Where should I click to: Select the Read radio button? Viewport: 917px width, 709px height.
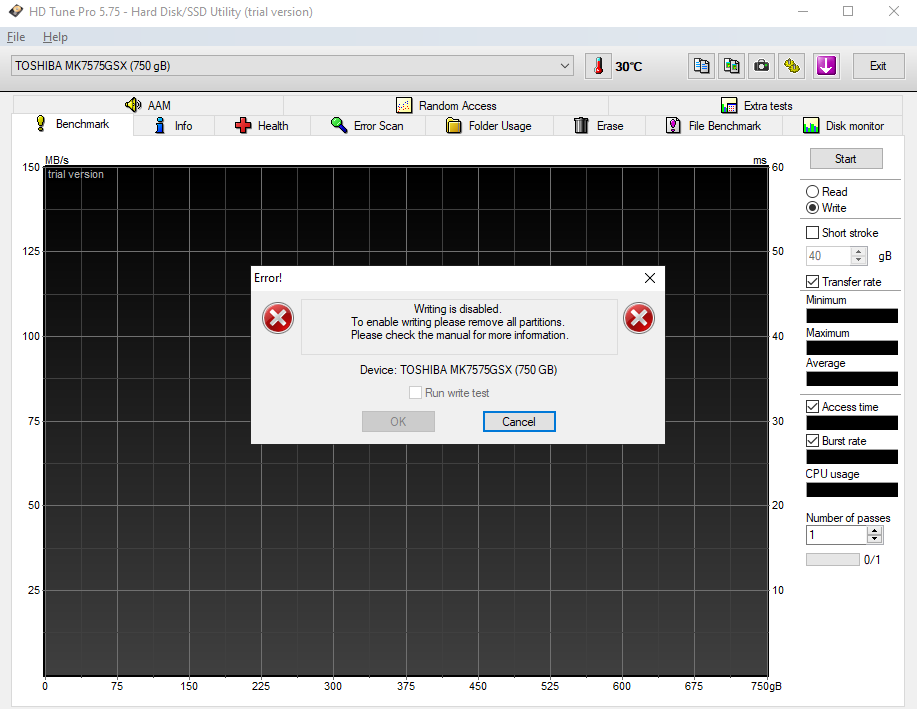[x=812, y=191]
